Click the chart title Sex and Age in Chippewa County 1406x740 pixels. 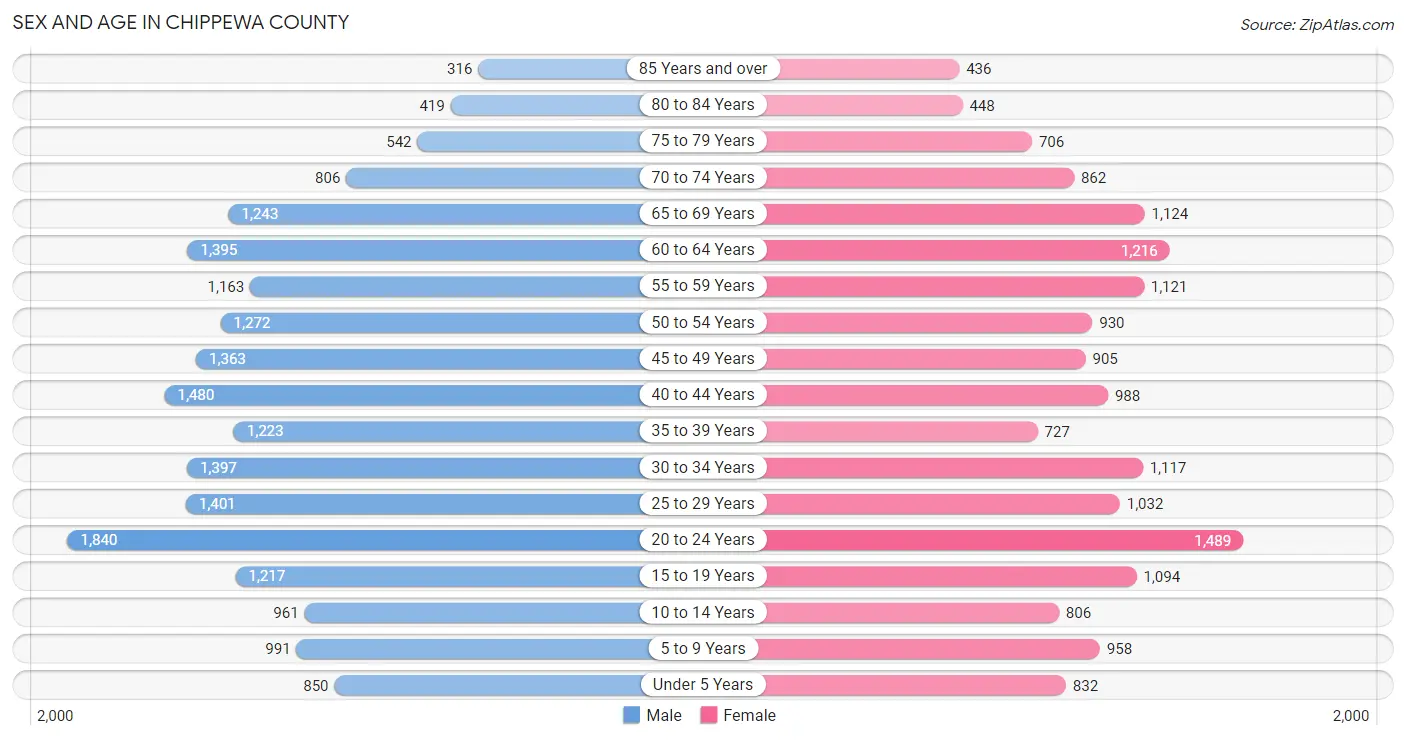pos(181,22)
